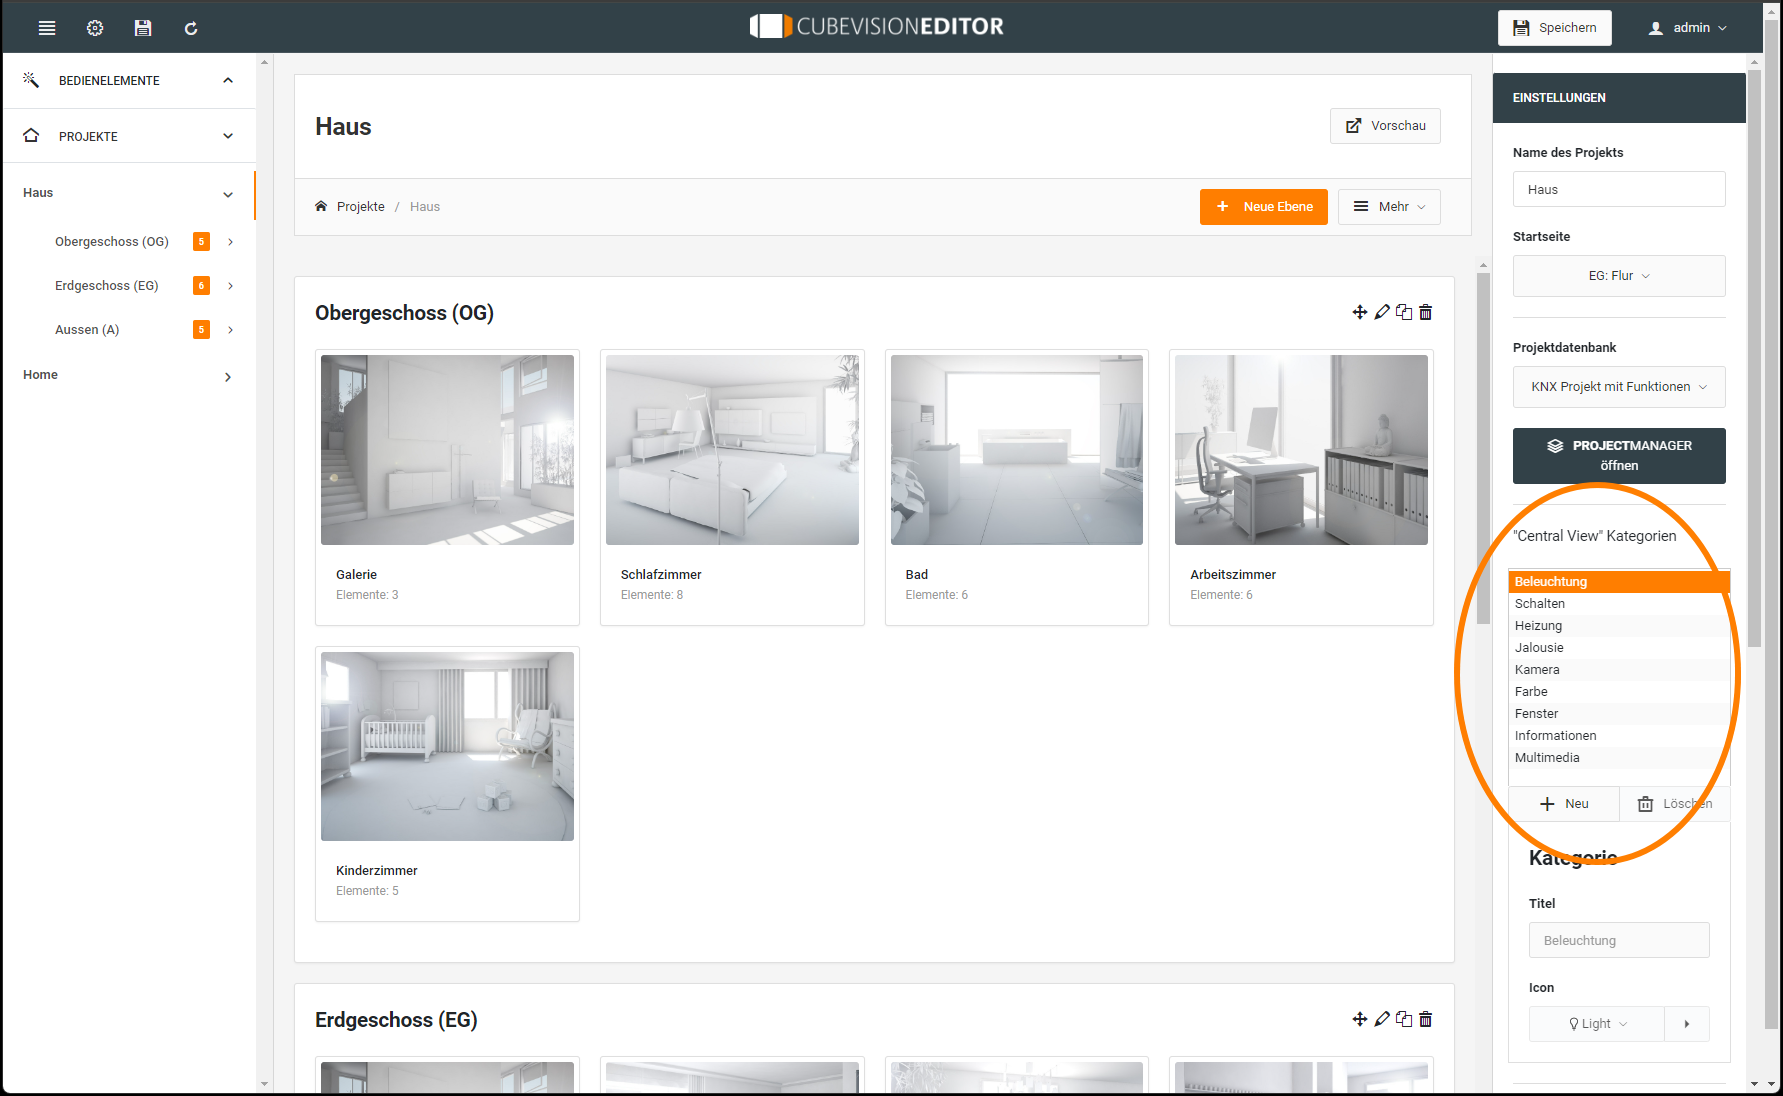Image resolution: width=1783 pixels, height=1096 pixels.
Task: Open the Kinderzimmer room thumbnail
Action: coord(447,747)
